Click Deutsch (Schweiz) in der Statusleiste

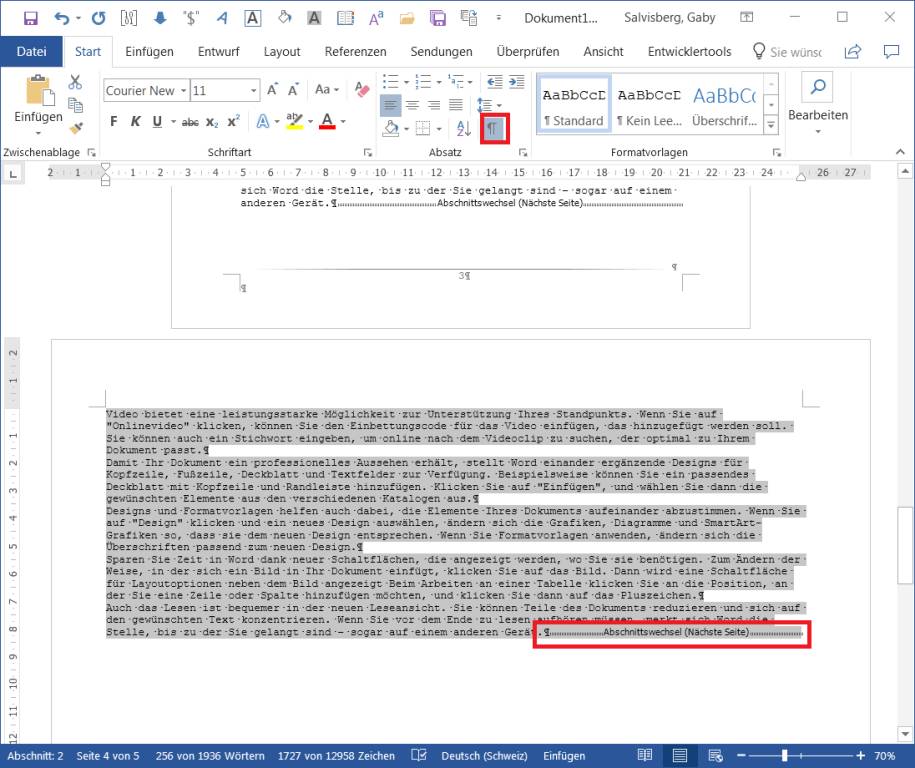[x=484, y=755]
